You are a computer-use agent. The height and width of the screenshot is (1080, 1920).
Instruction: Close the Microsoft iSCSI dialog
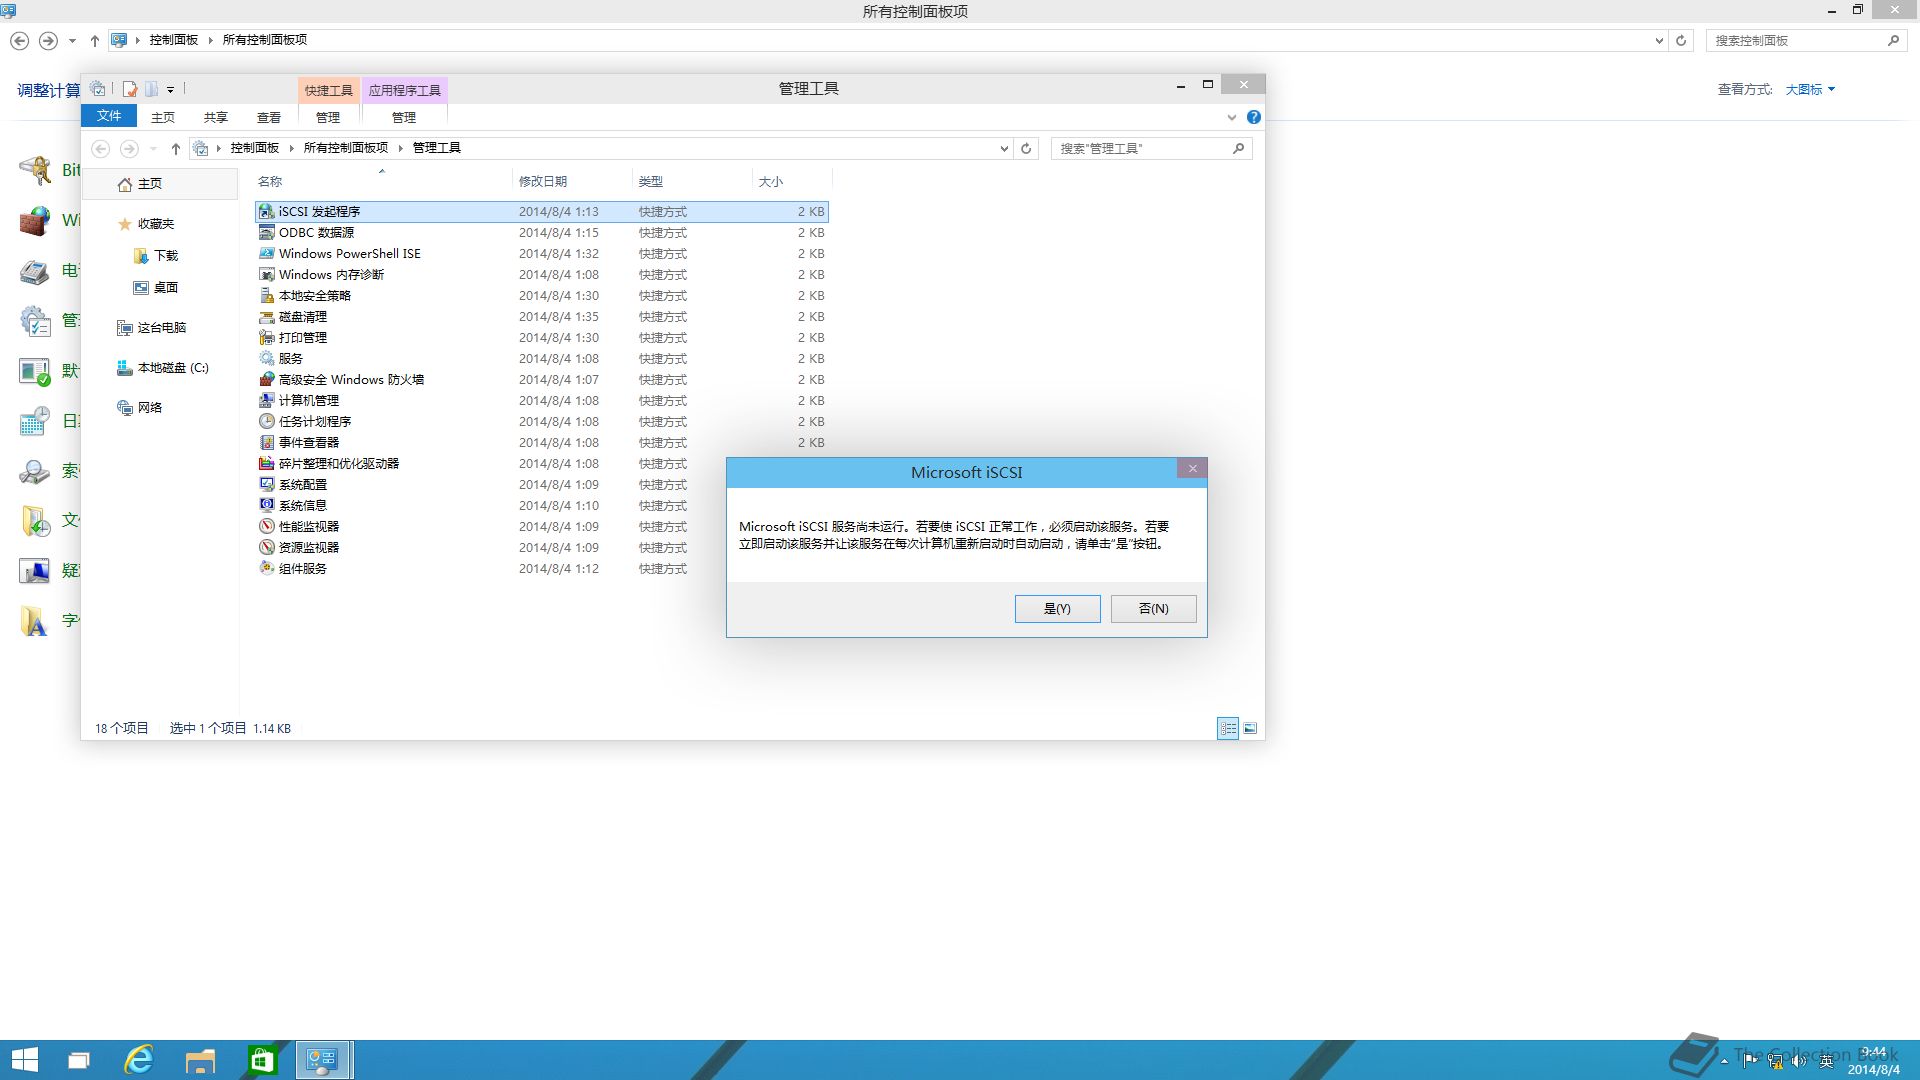click(x=1192, y=468)
